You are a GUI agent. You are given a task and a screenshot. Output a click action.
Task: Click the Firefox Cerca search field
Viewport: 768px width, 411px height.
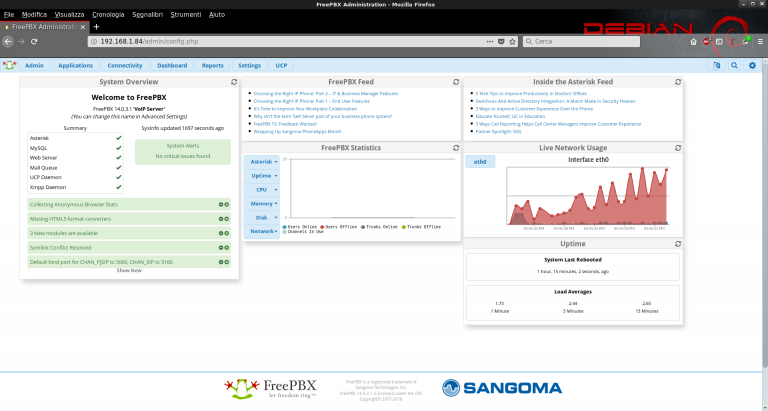[581, 42]
